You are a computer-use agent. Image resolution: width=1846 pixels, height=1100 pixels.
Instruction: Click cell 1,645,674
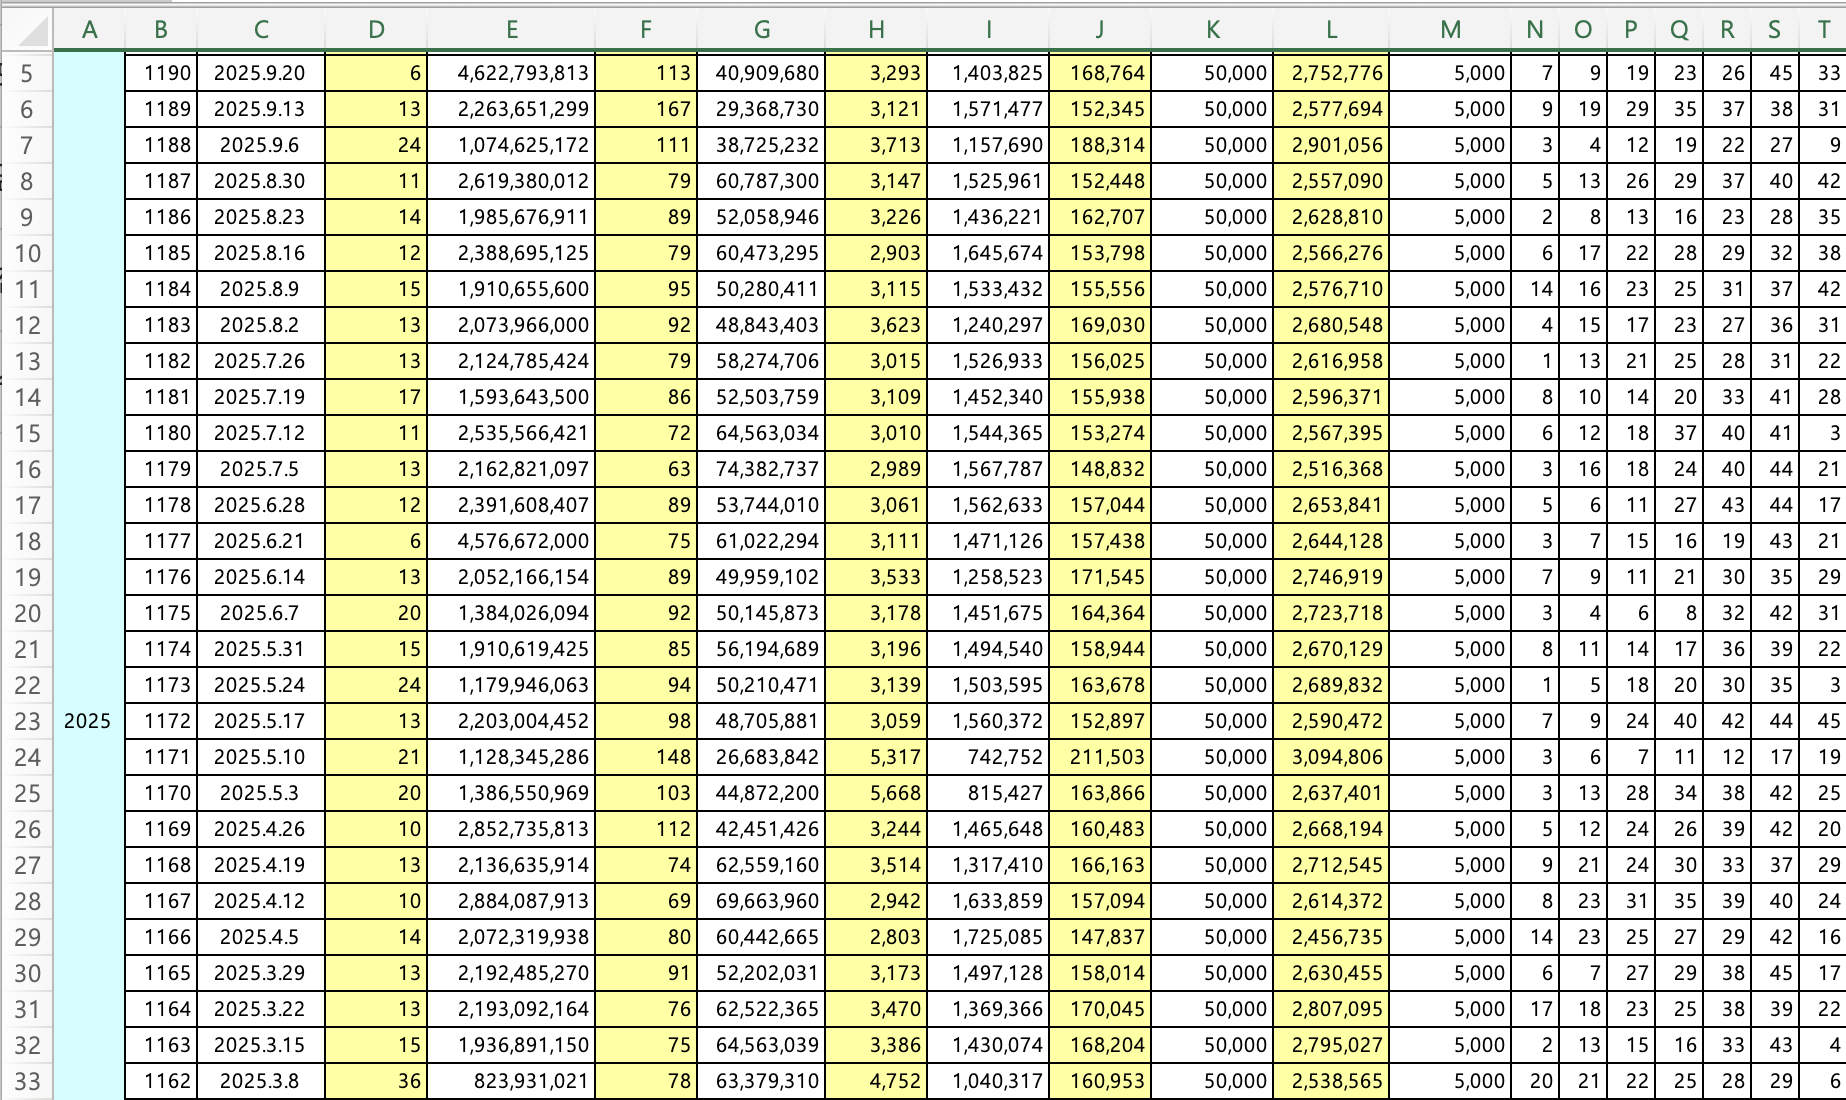click(x=988, y=253)
